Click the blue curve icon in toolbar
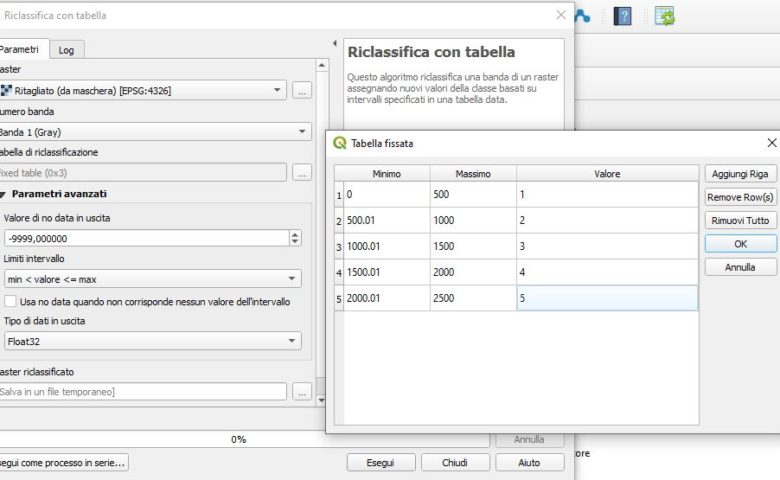 [x=582, y=16]
